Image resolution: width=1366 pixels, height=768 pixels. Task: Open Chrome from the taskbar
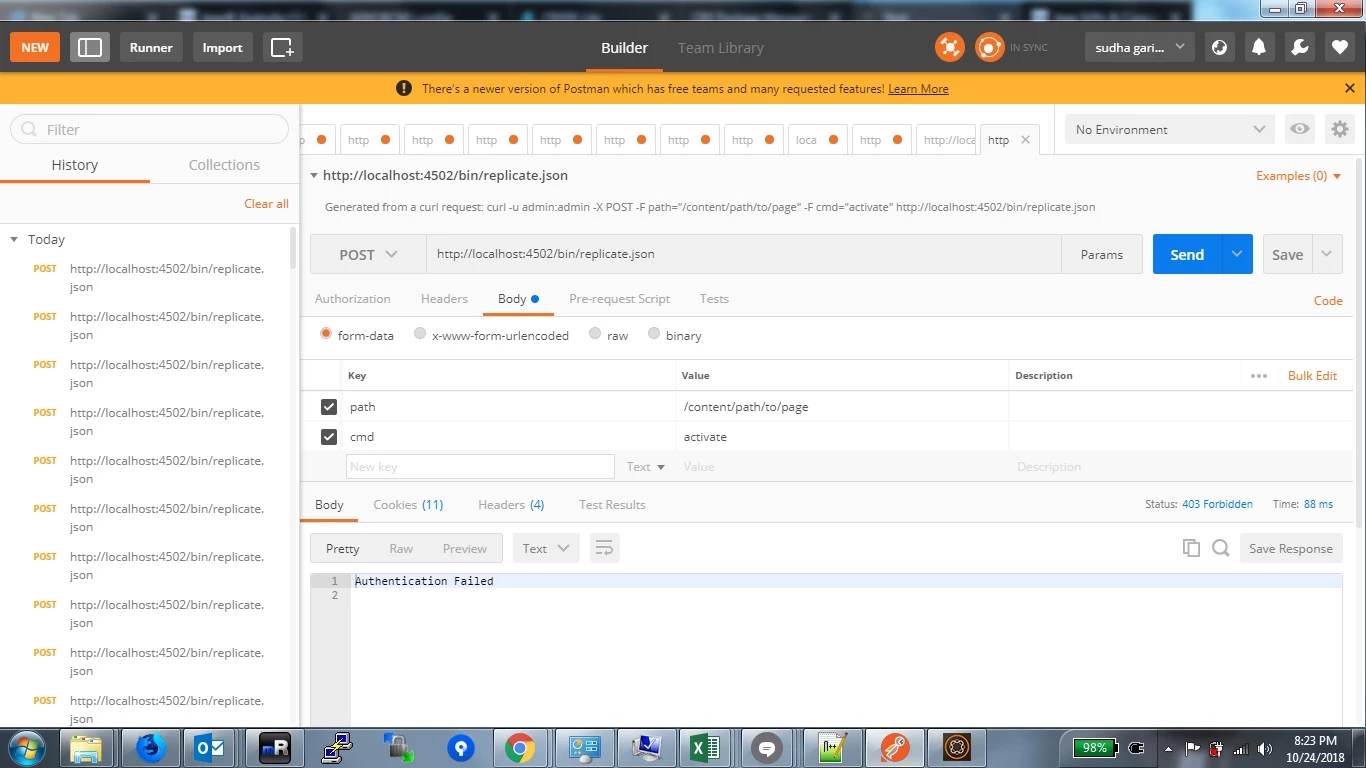pyautogui.click(x=519, y=747)
